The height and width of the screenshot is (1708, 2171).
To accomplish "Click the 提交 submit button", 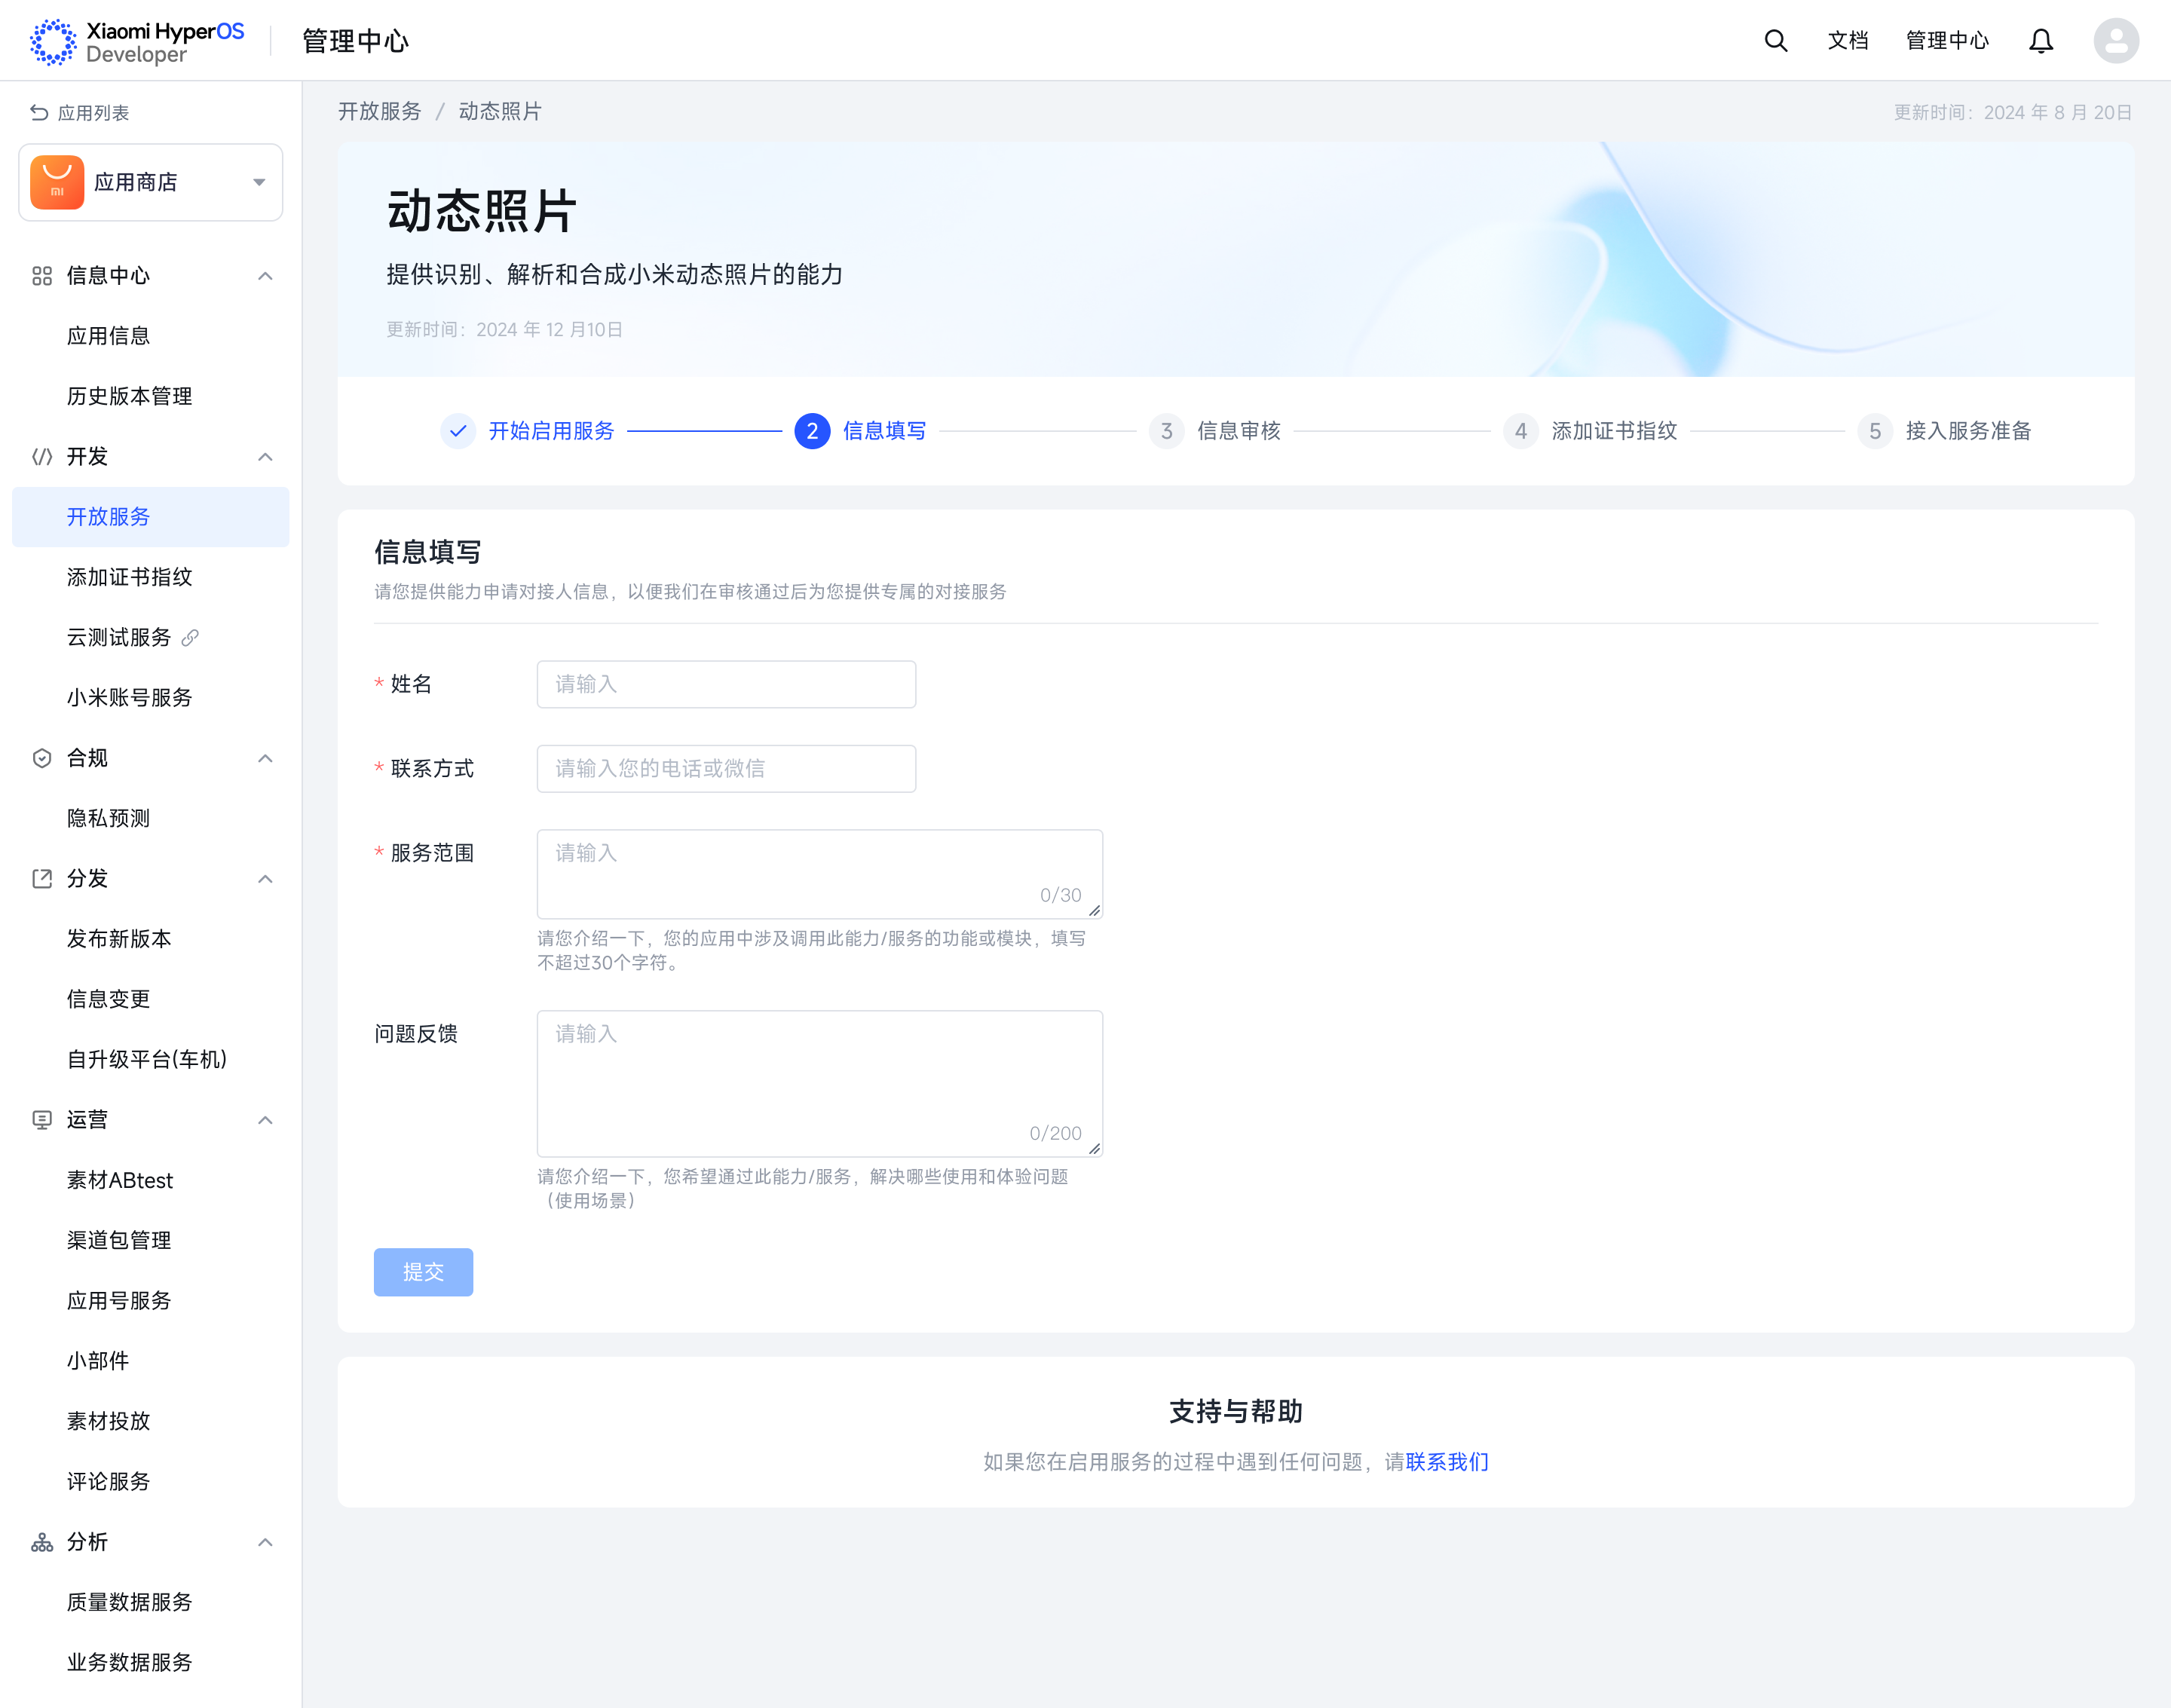I will click(423, 1272).
